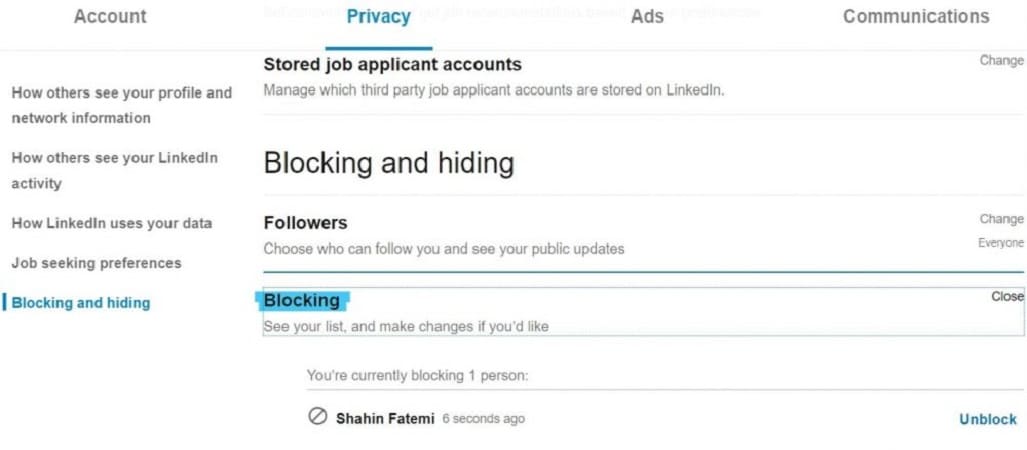Click the Followers setting heading
Screen dimensions: 1027x450
click(305, 223)
